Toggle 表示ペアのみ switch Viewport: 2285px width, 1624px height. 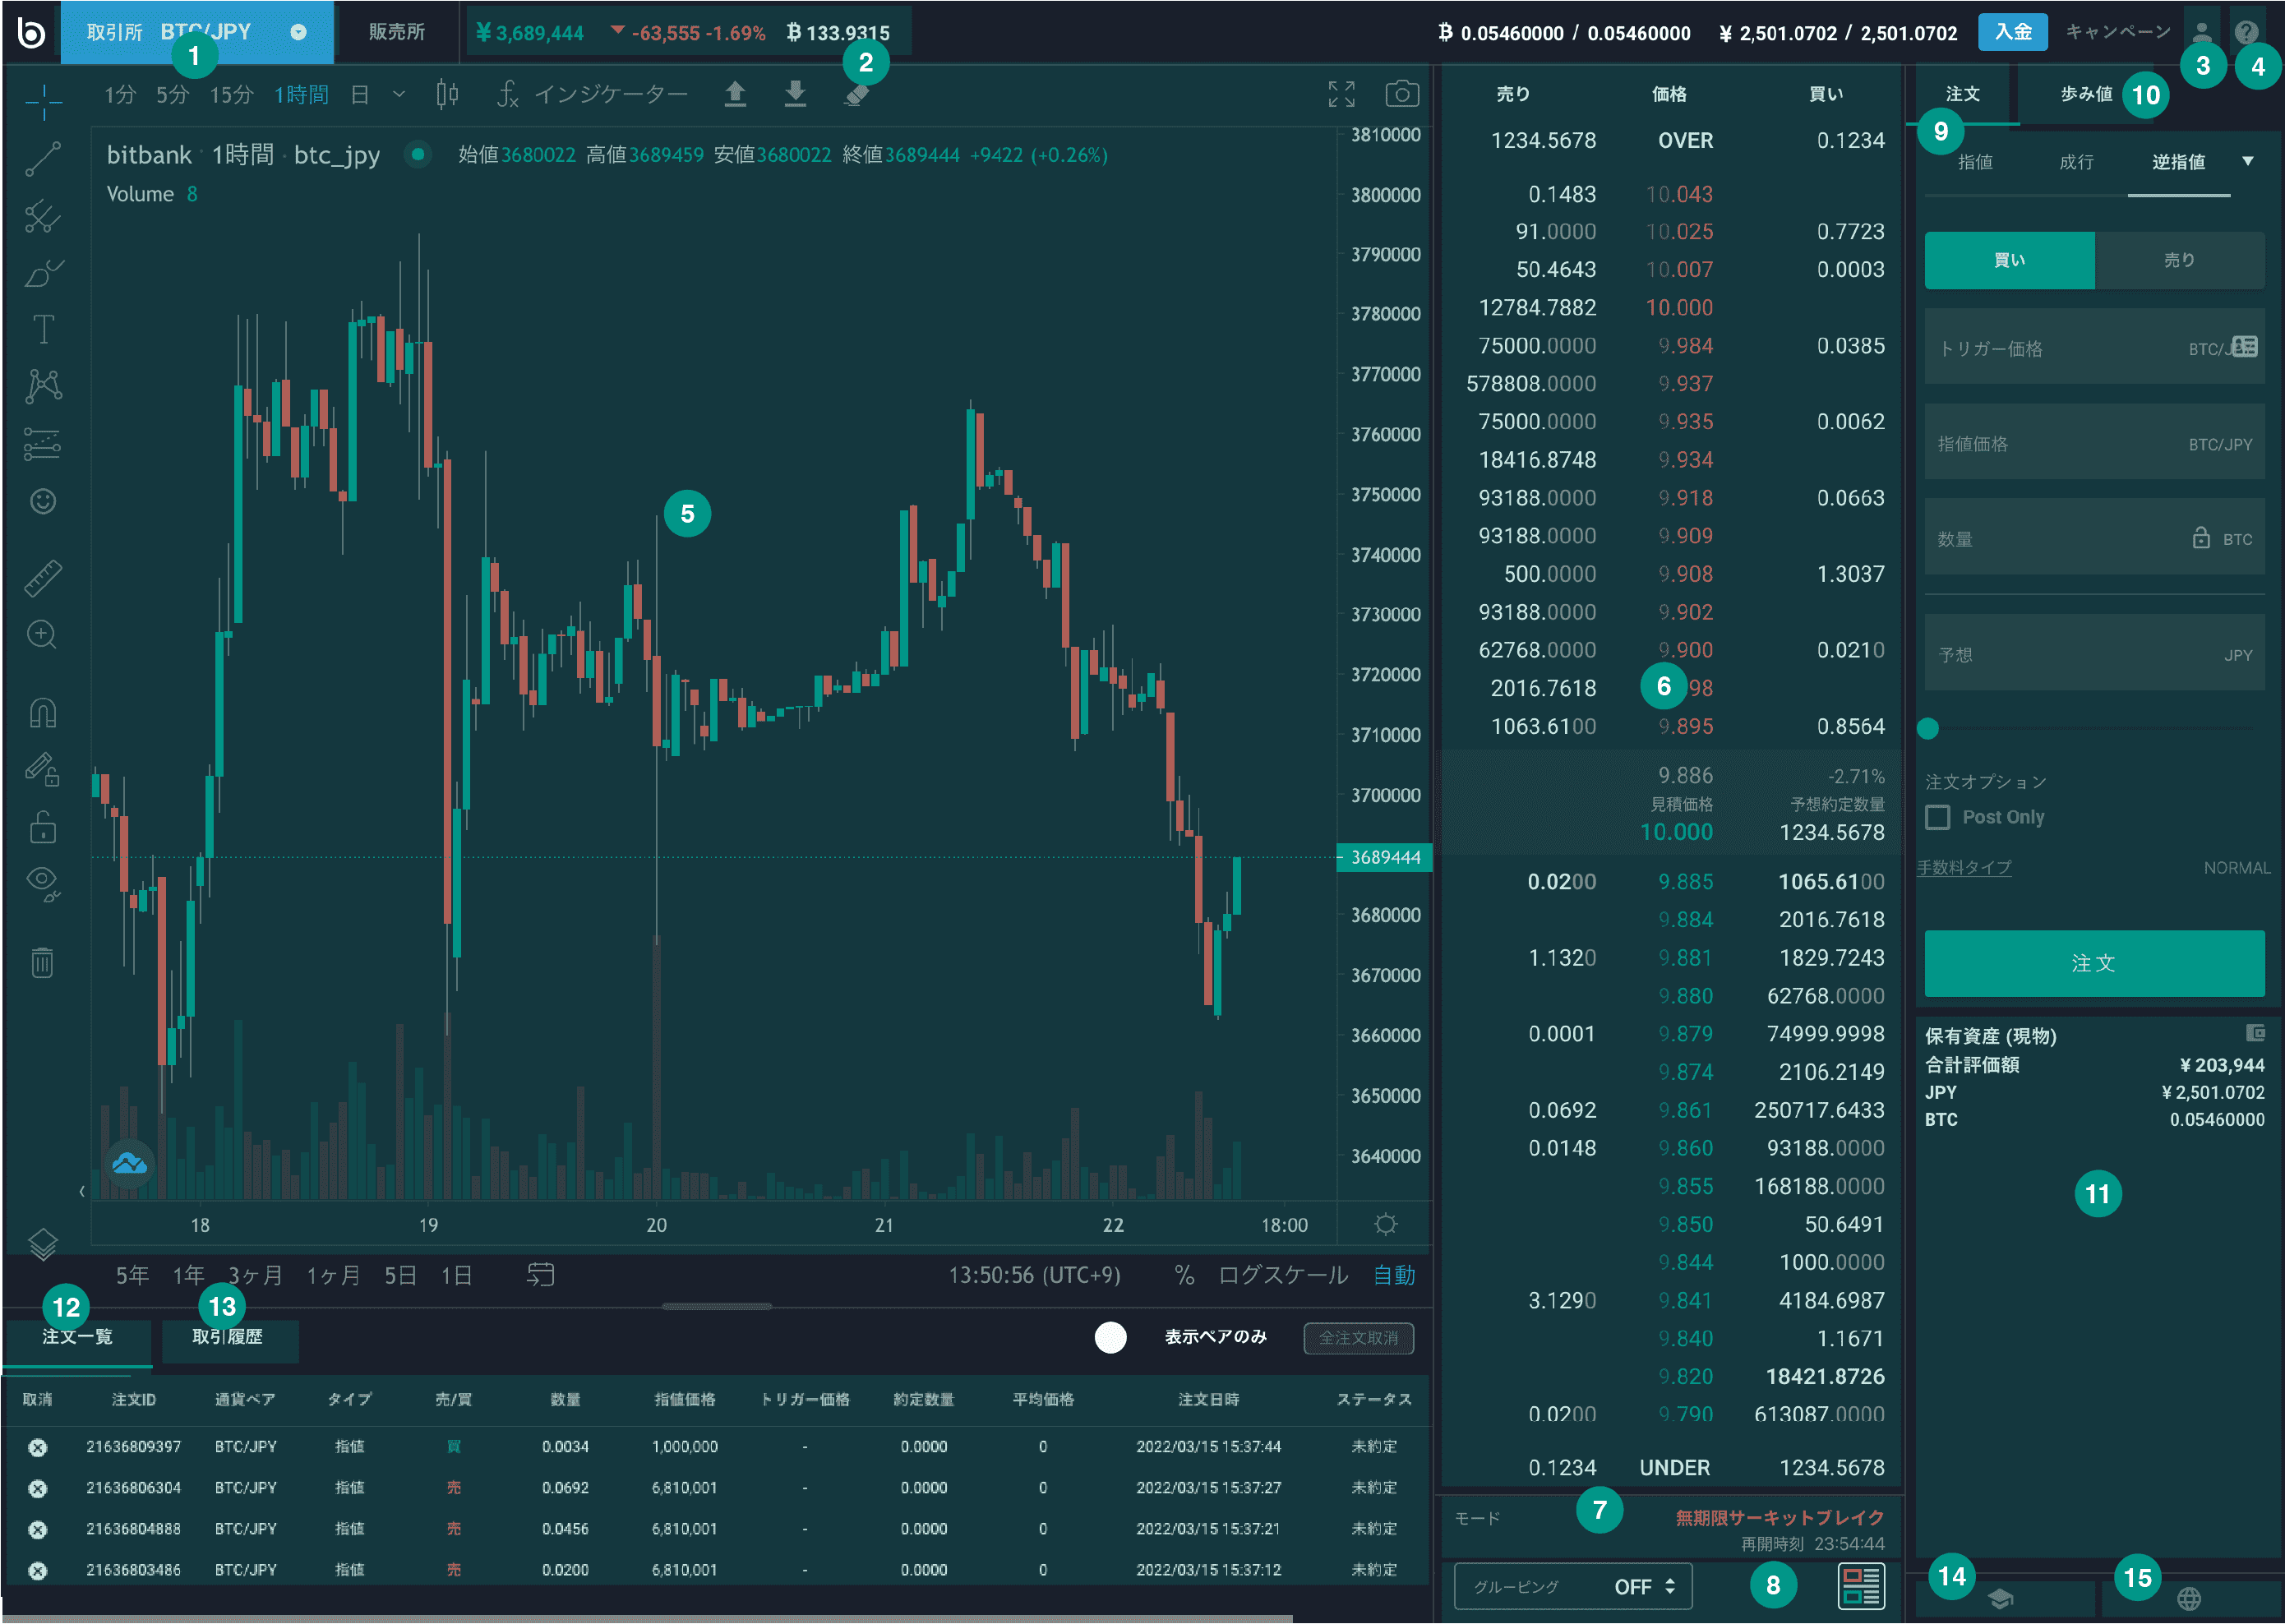pyautogui.click(x=1110, y=1337)
